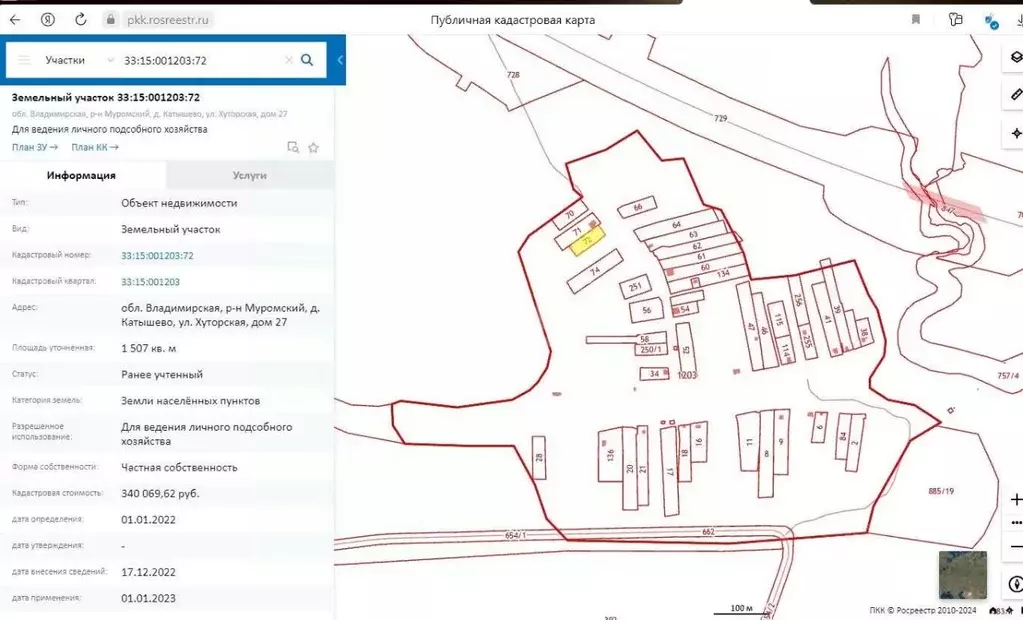Click the search magnifier icon
Image resolution: width=1023 pixels, height=620 pixels.
307,60
